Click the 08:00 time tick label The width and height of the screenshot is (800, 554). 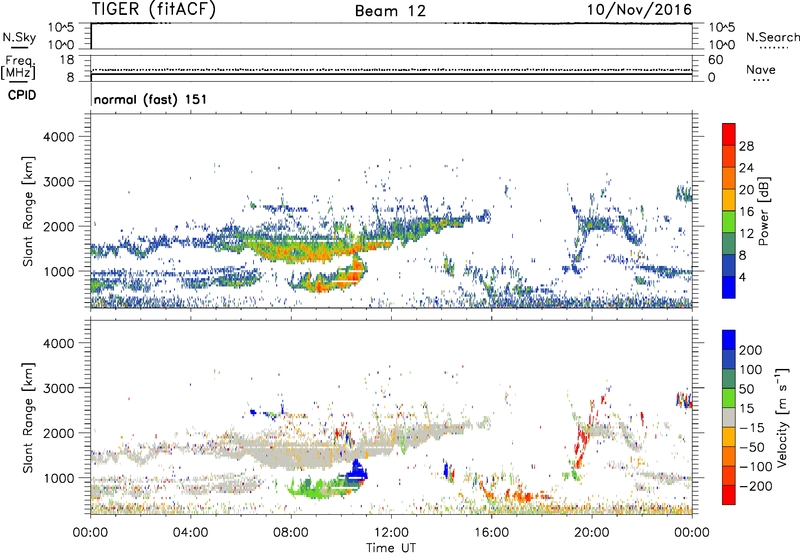point(291,533)
